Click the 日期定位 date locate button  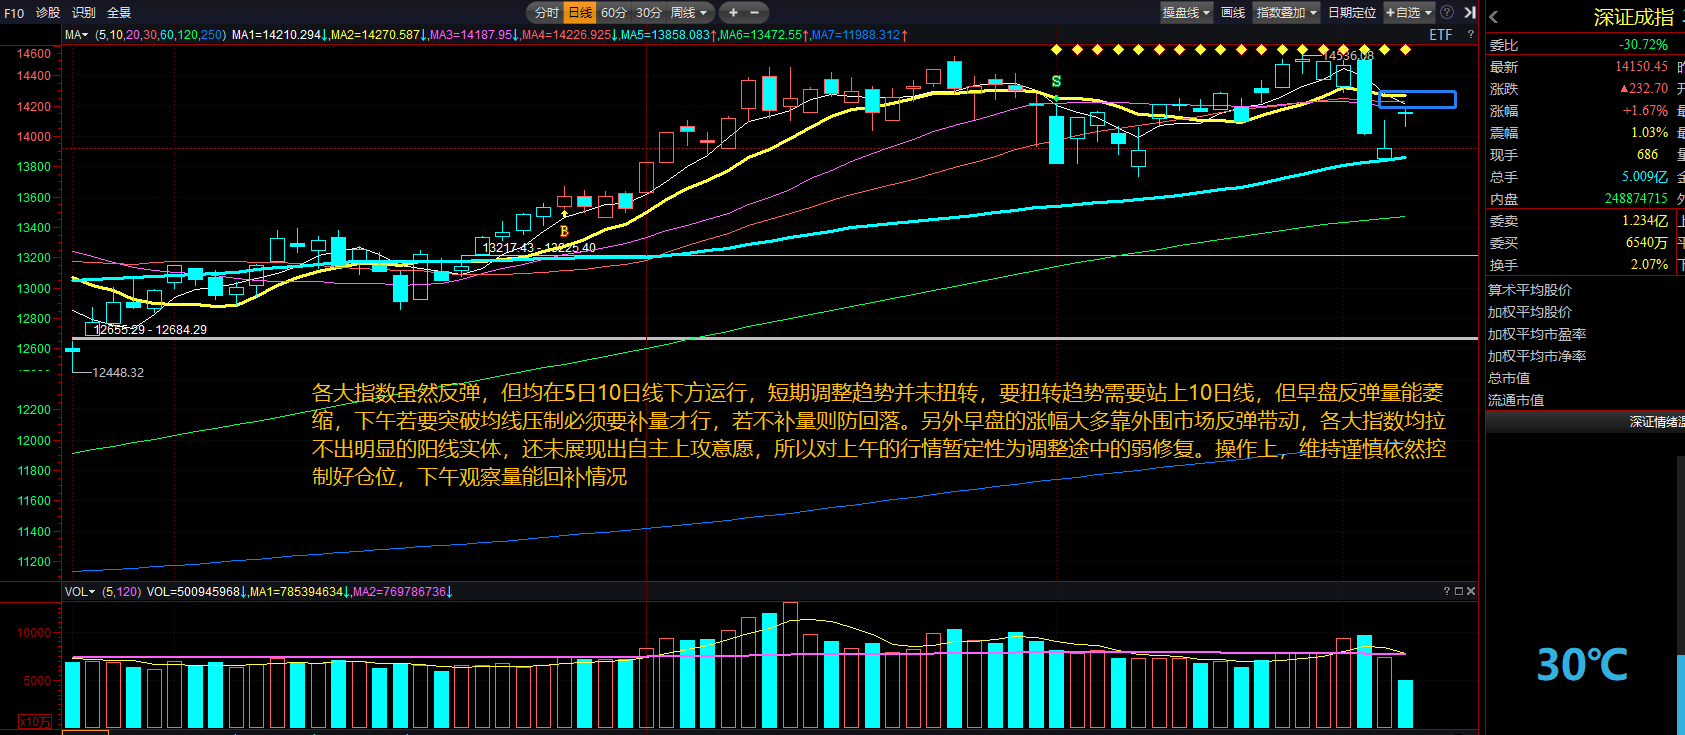(1352, 13)
